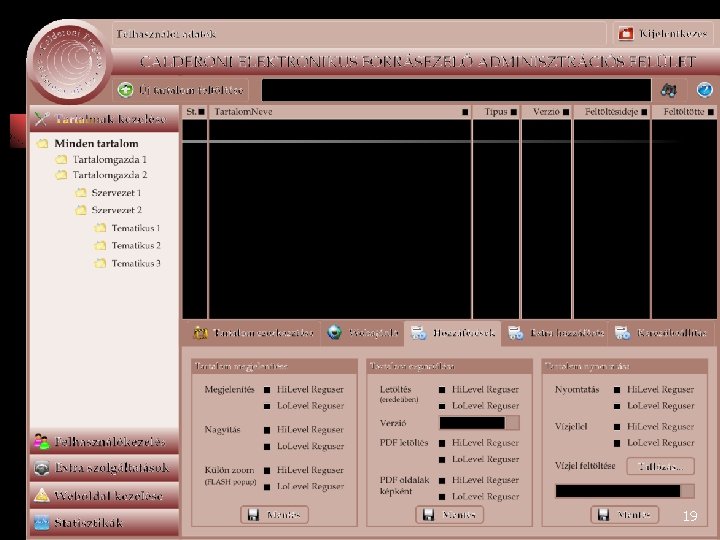The width and height of the screenshot is (720, 540).
Task: Toggle Letöltés LoLevel Reguser checkbox
Action: 442,406
